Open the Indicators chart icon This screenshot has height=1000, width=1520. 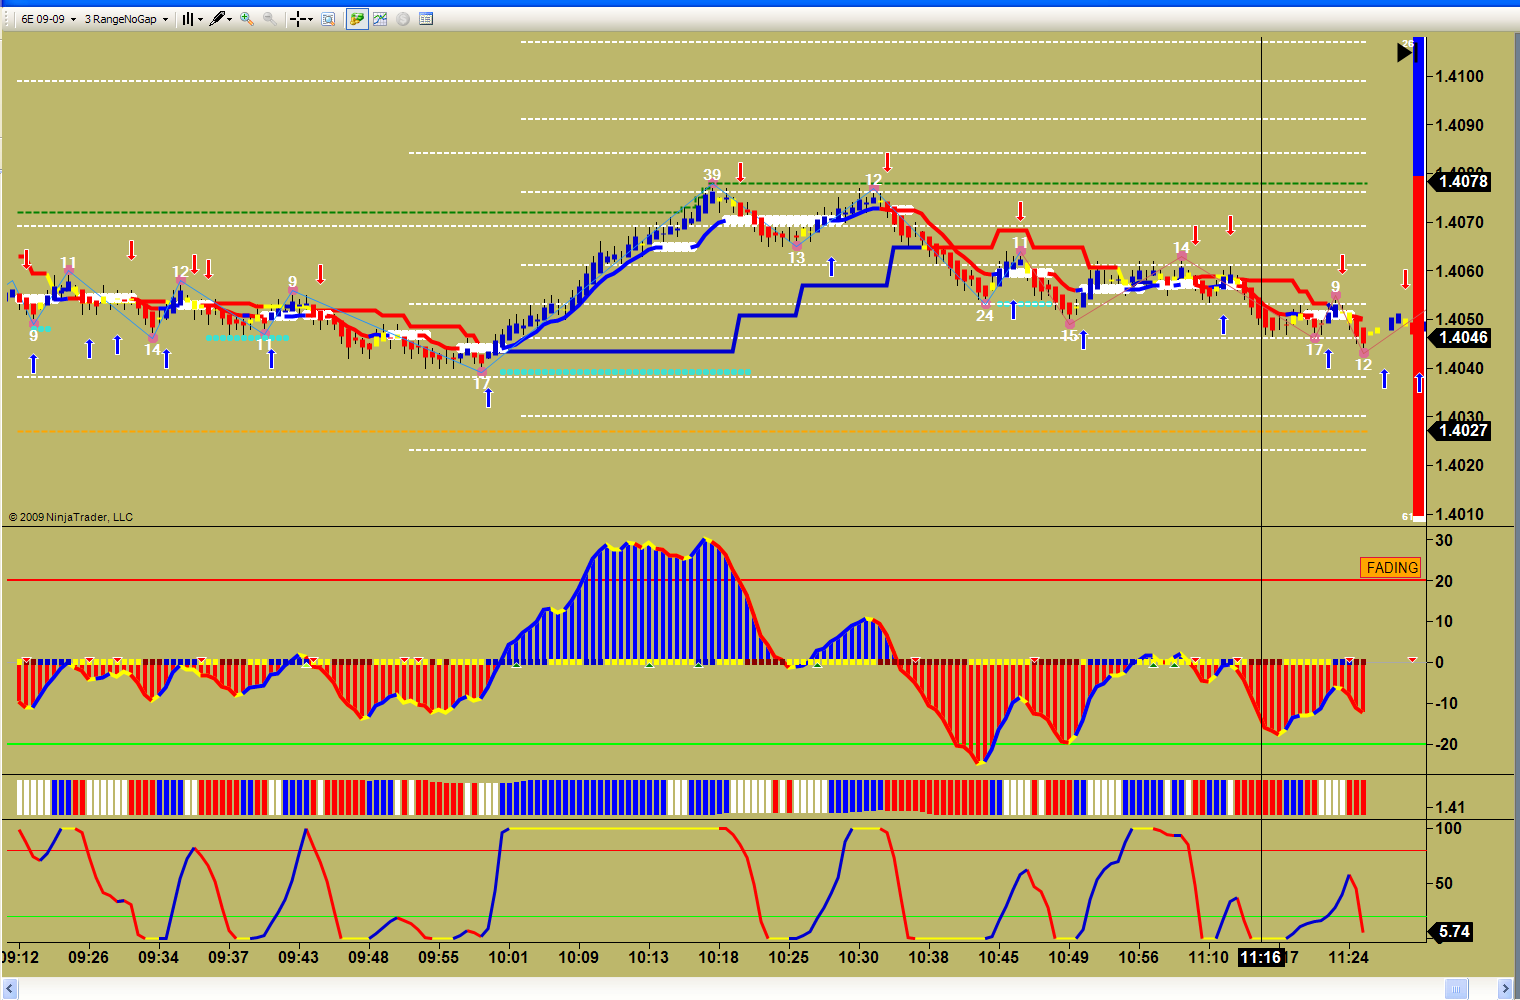coord(380,19)
